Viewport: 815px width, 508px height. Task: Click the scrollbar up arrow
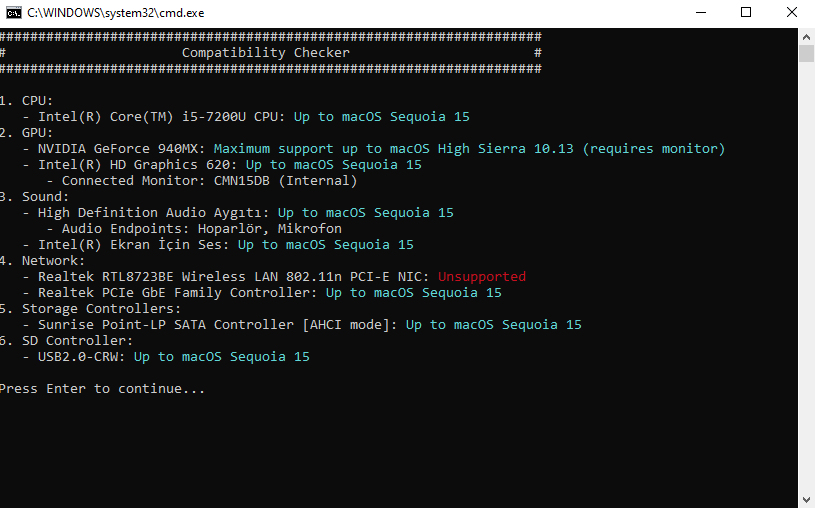806,35
